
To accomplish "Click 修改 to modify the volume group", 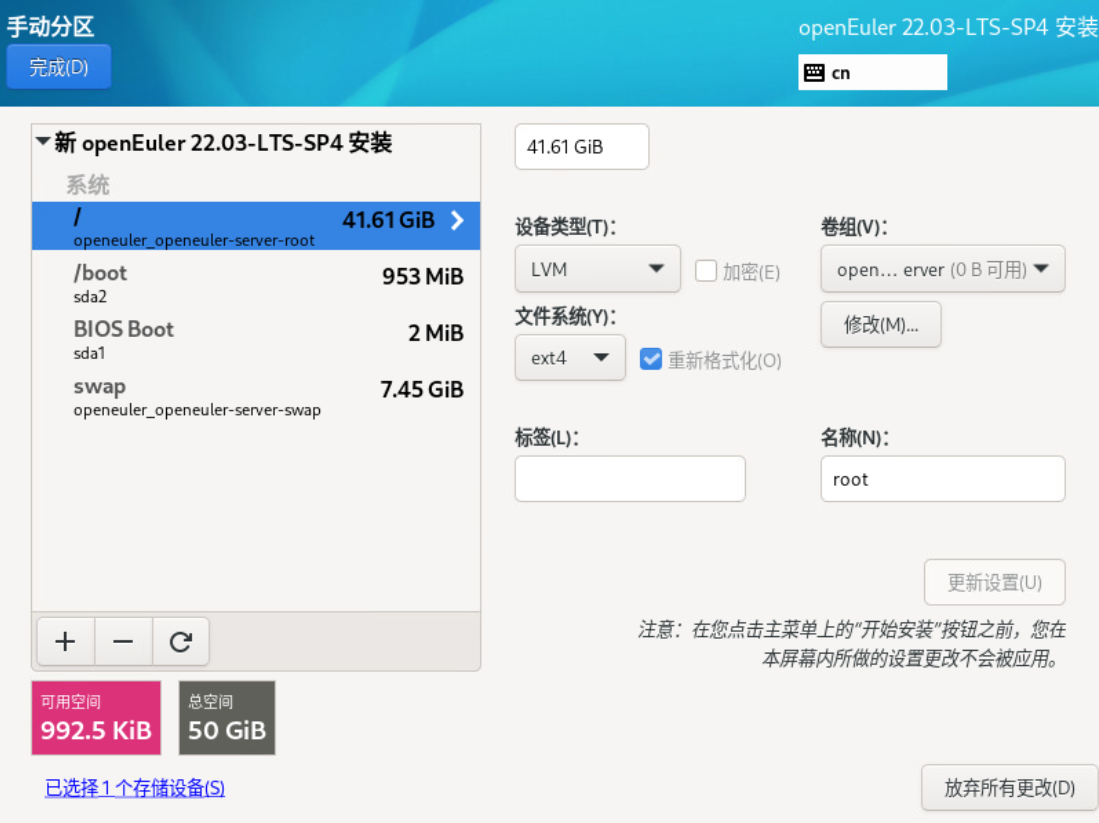I will pyautogui.click(x=880, y=324).
